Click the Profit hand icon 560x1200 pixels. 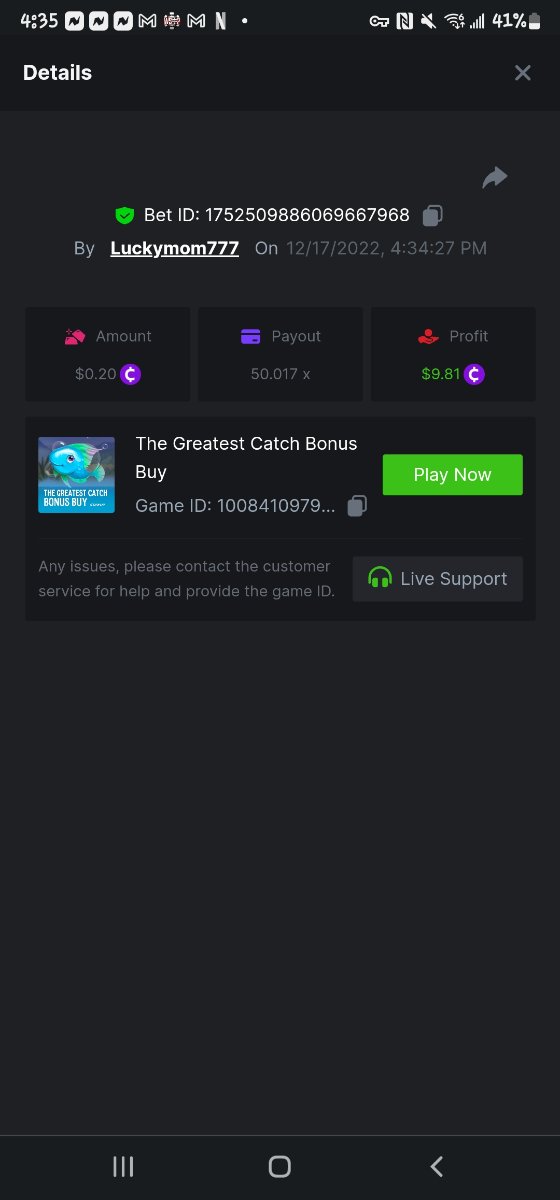429,336
